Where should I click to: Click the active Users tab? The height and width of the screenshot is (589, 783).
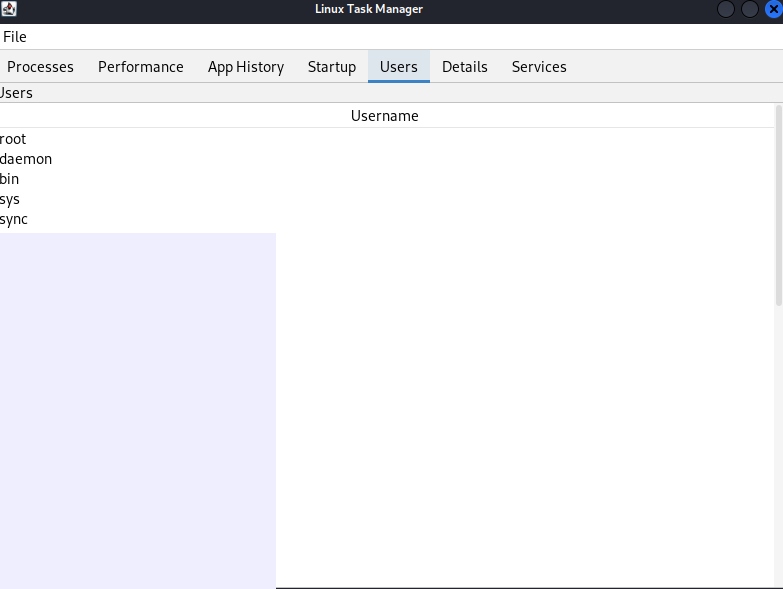[399, 67]
